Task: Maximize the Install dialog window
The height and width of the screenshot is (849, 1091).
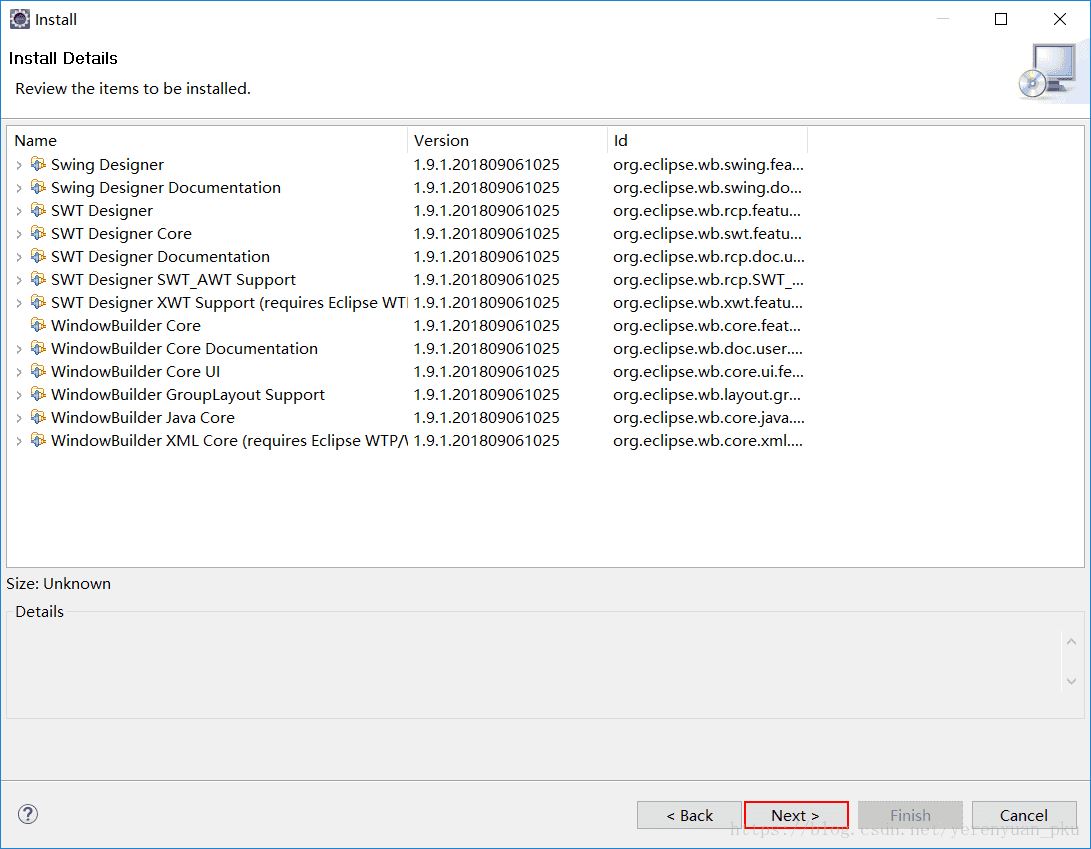Action: point(1001,19)
